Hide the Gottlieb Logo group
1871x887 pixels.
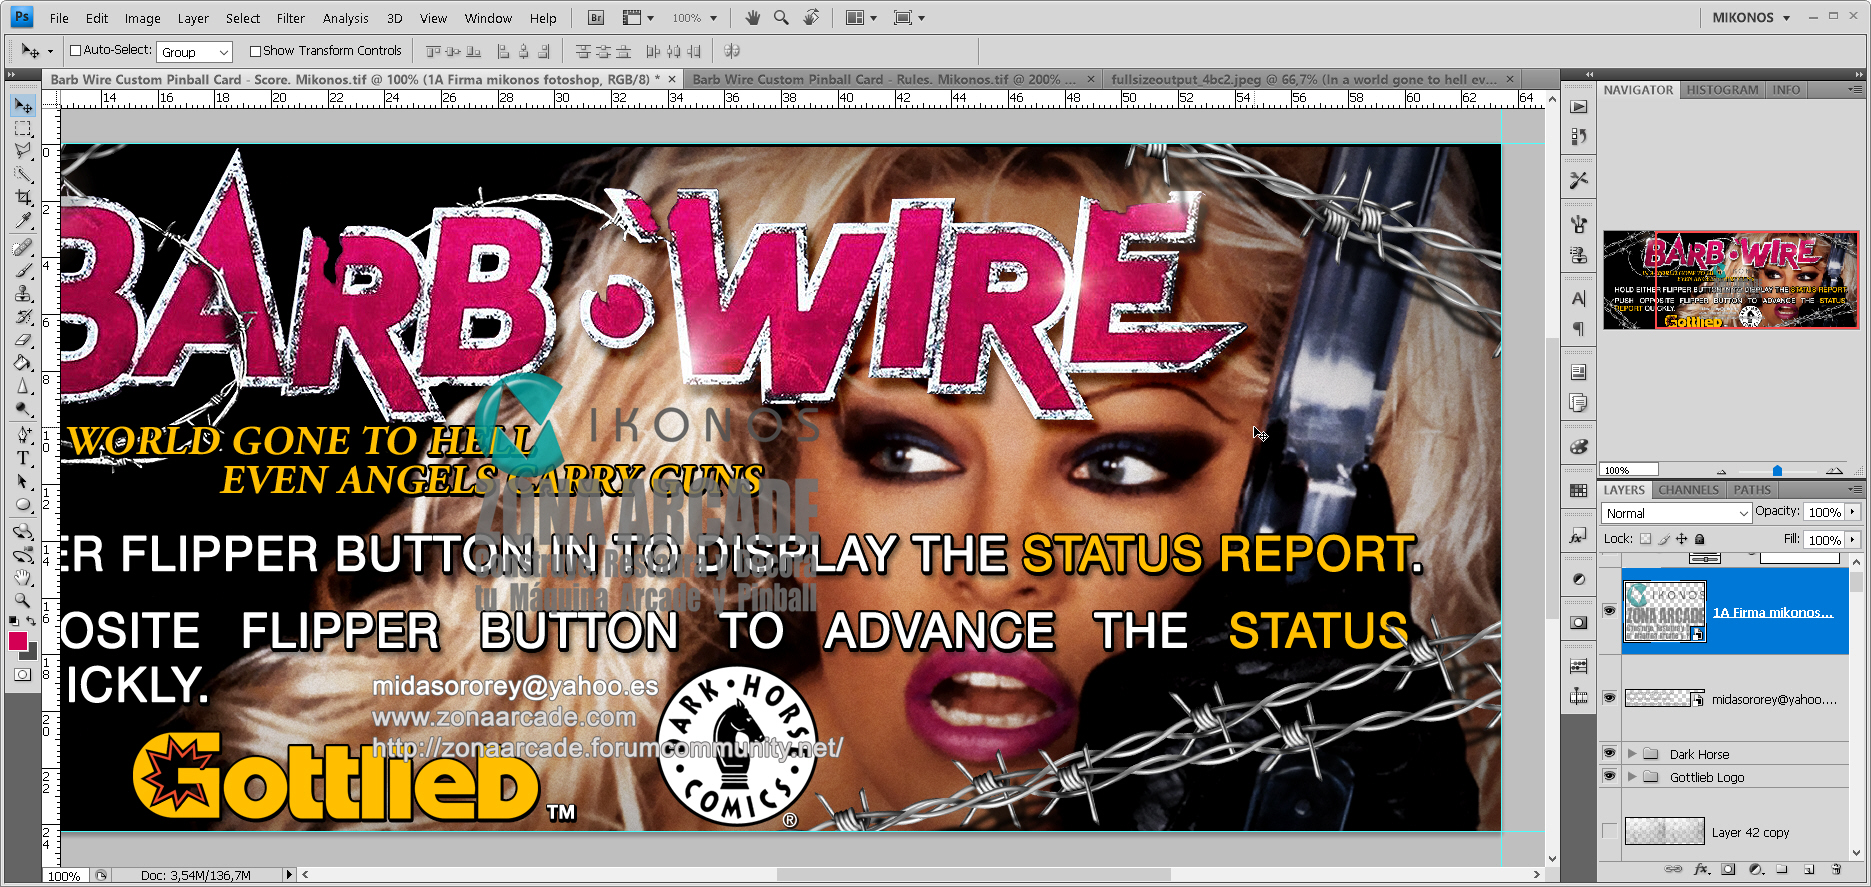[x=1609, y=776]
